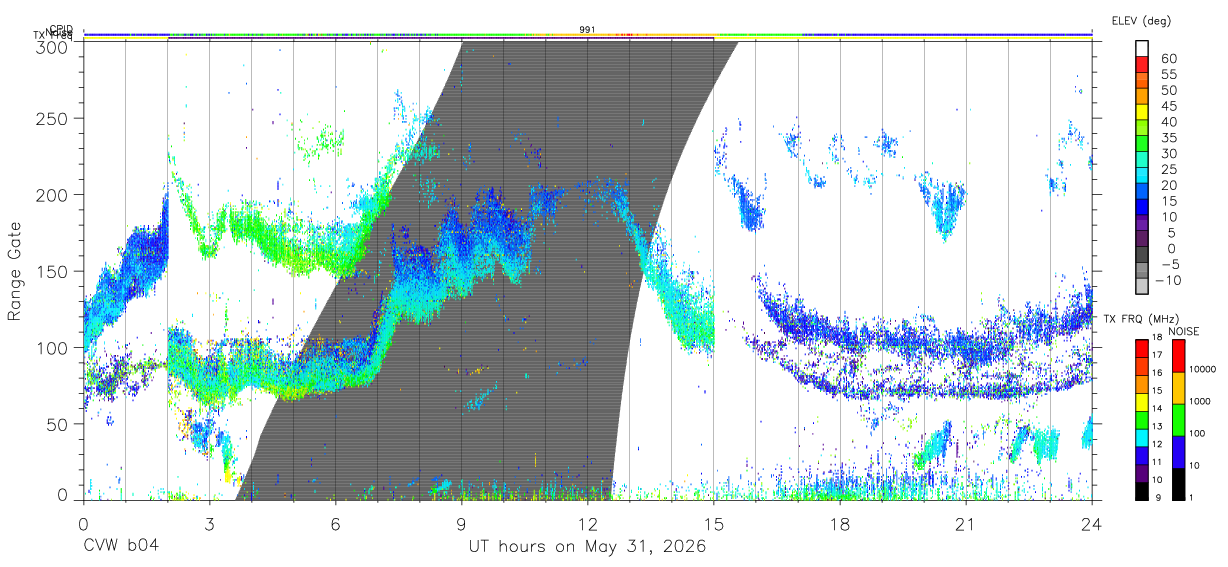The width and height of the screenshot is (1228, 567).
Task: Click the '24' UT hour tick label
Action: pyautogui.click(x=1092, y=523)
